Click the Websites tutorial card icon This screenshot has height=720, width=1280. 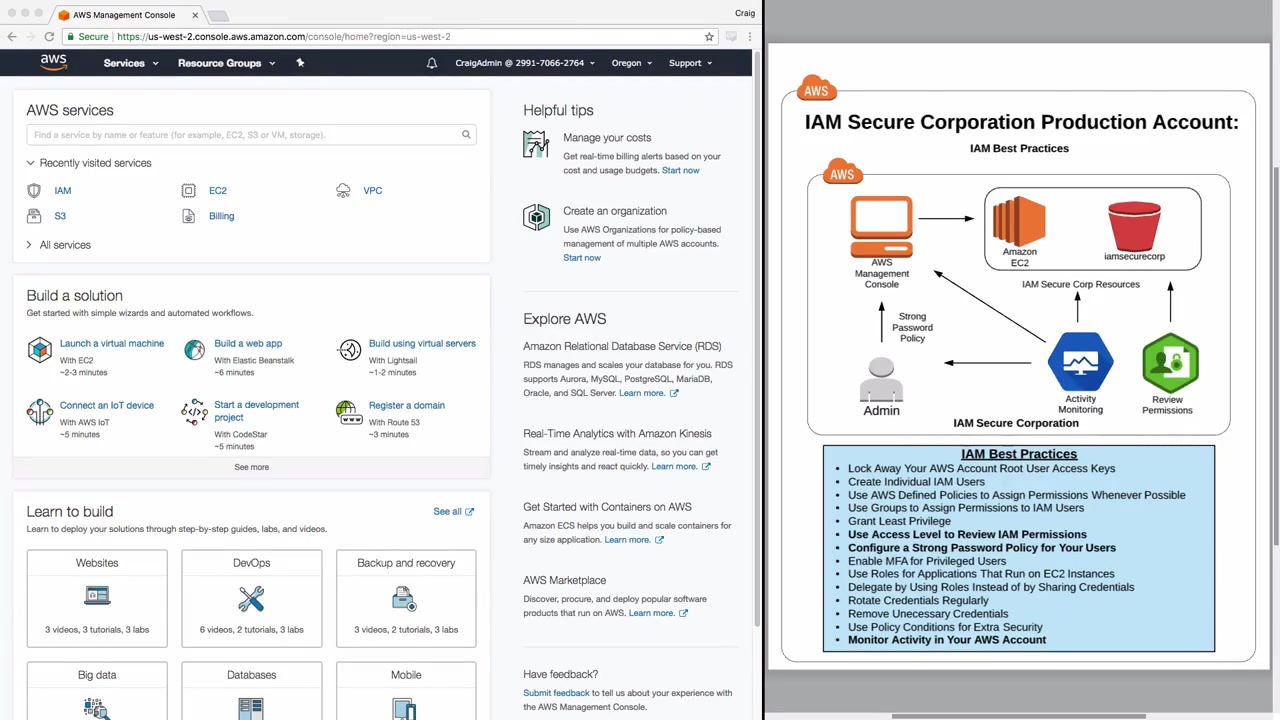coord(97,596)
